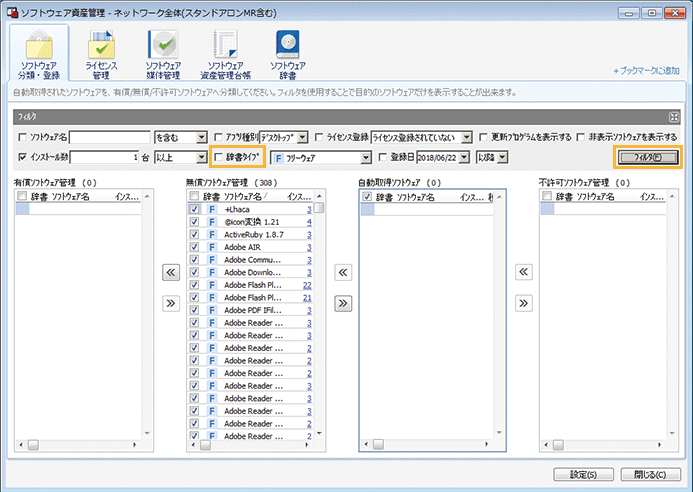Toggle header checkbox in 不許可ソフトウェア管理 list
The height and width of the screenshot is (492, 693).
tap(547, 196)
